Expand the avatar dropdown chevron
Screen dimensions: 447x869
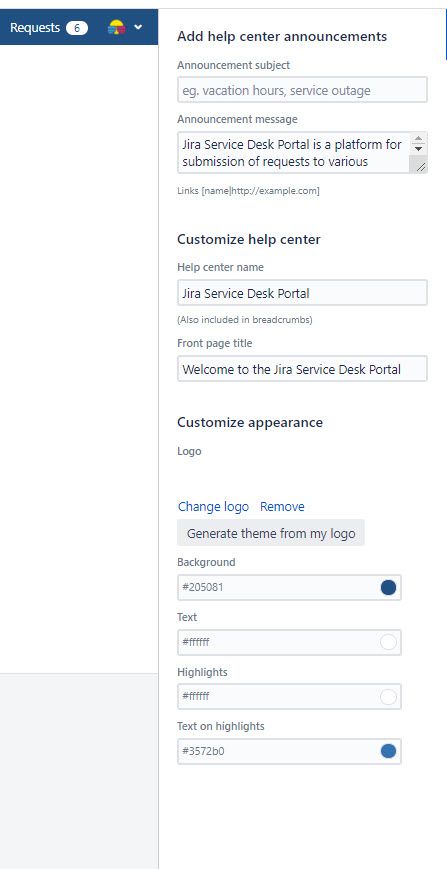138,27
